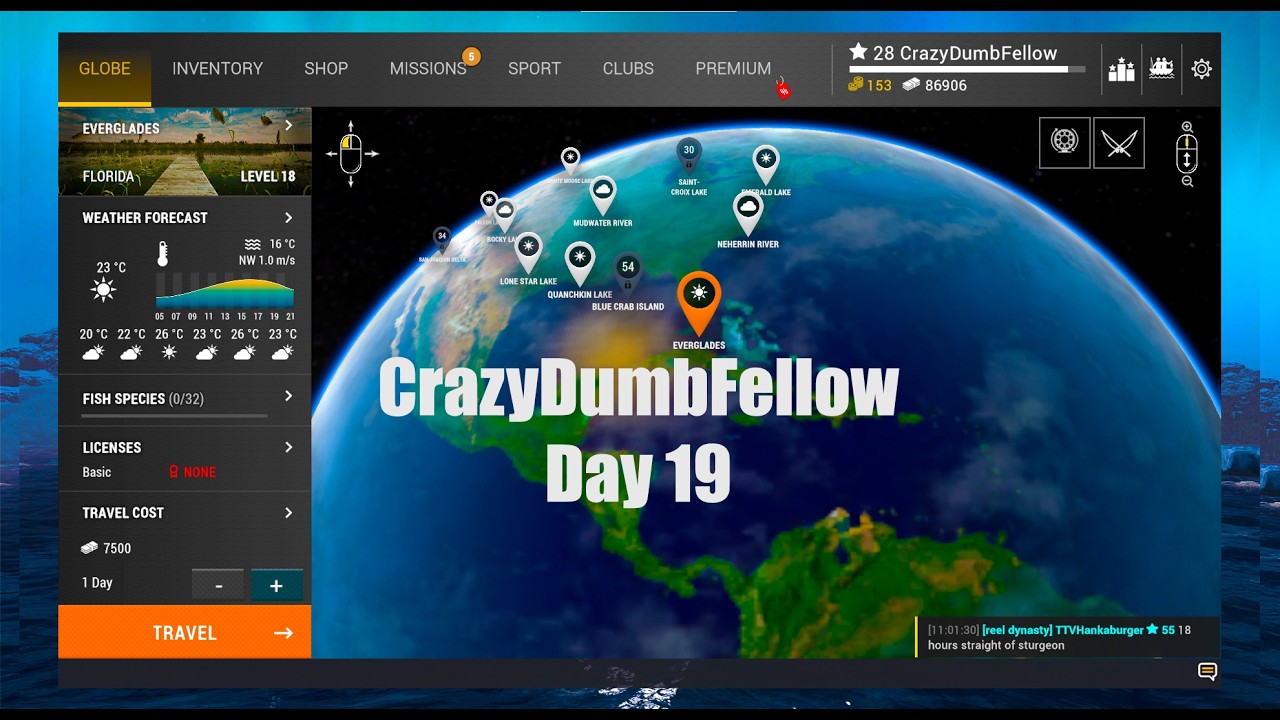Click the fish species progress bar
The height and width of the screenshot is (720, 1280).
(175, 415)
